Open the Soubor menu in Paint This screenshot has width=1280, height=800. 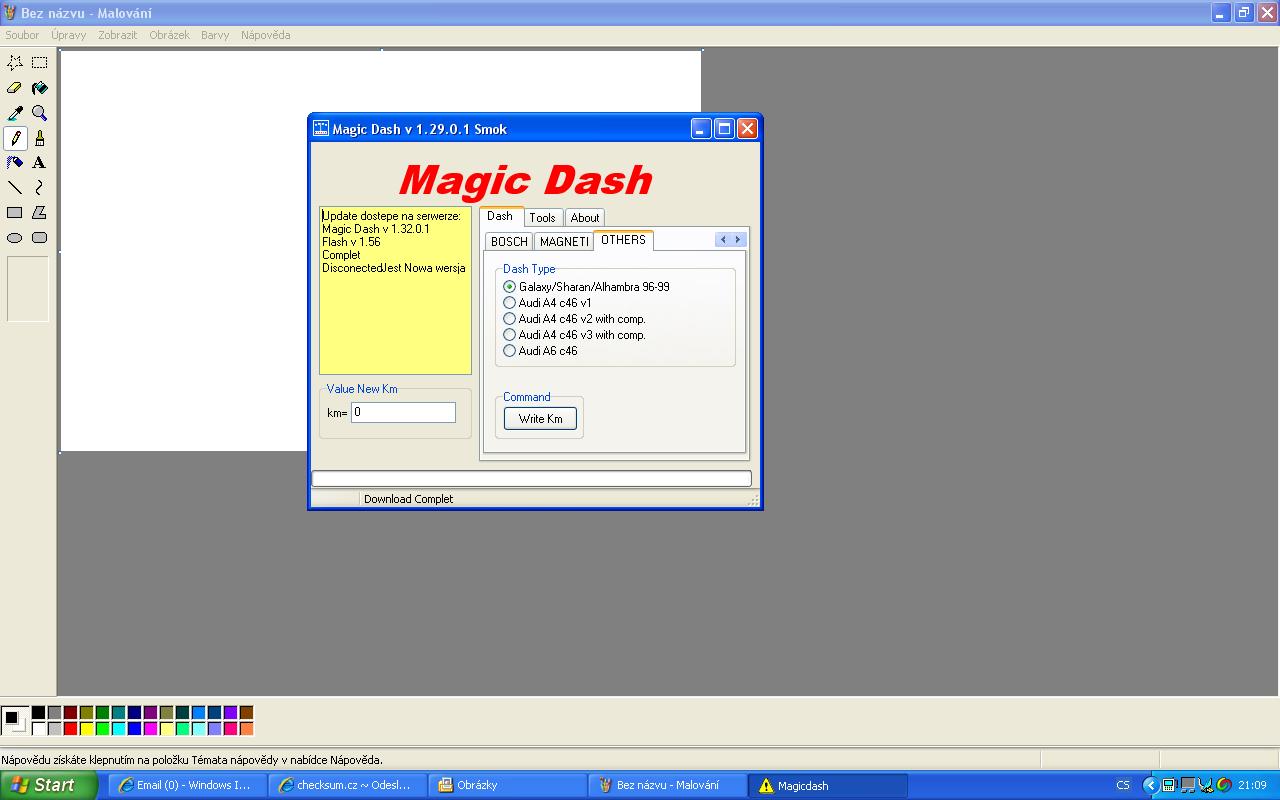[22, 35]
